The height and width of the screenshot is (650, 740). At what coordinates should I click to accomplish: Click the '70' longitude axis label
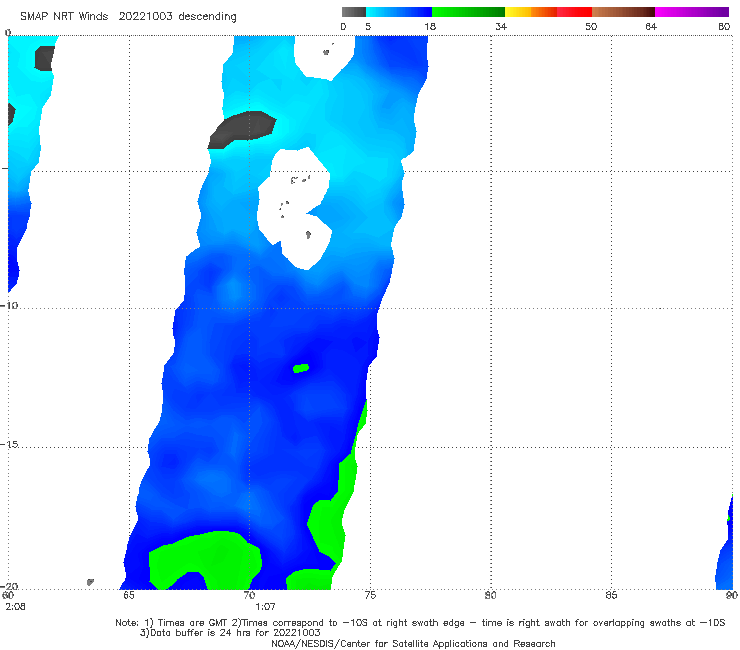249,595
